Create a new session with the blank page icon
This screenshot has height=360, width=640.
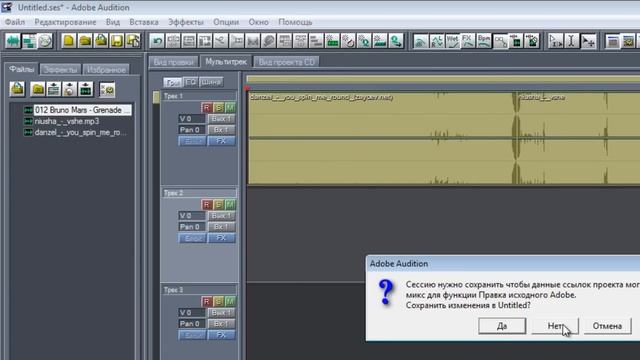[69, 41]
